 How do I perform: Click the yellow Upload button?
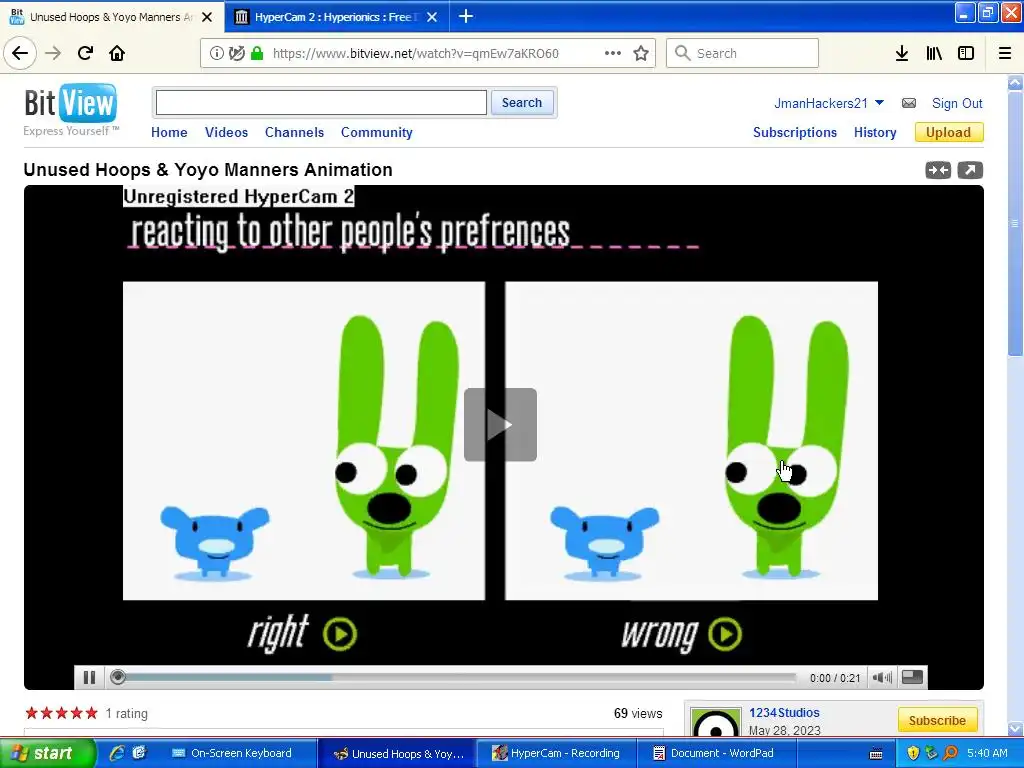(949, 133)
